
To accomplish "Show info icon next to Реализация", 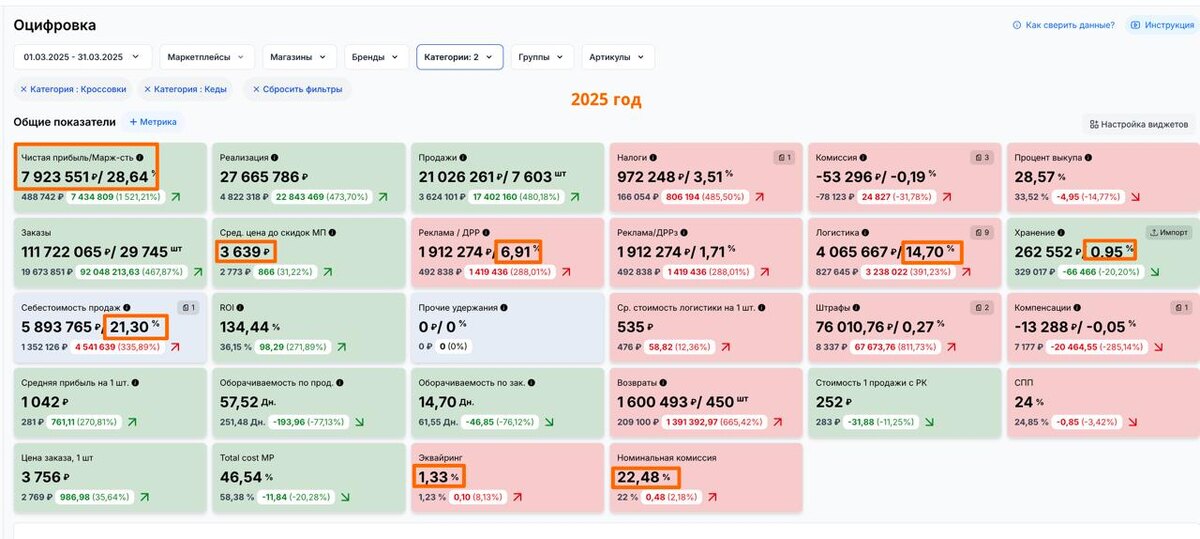I will pyautogui.click(x=275, y=158).
